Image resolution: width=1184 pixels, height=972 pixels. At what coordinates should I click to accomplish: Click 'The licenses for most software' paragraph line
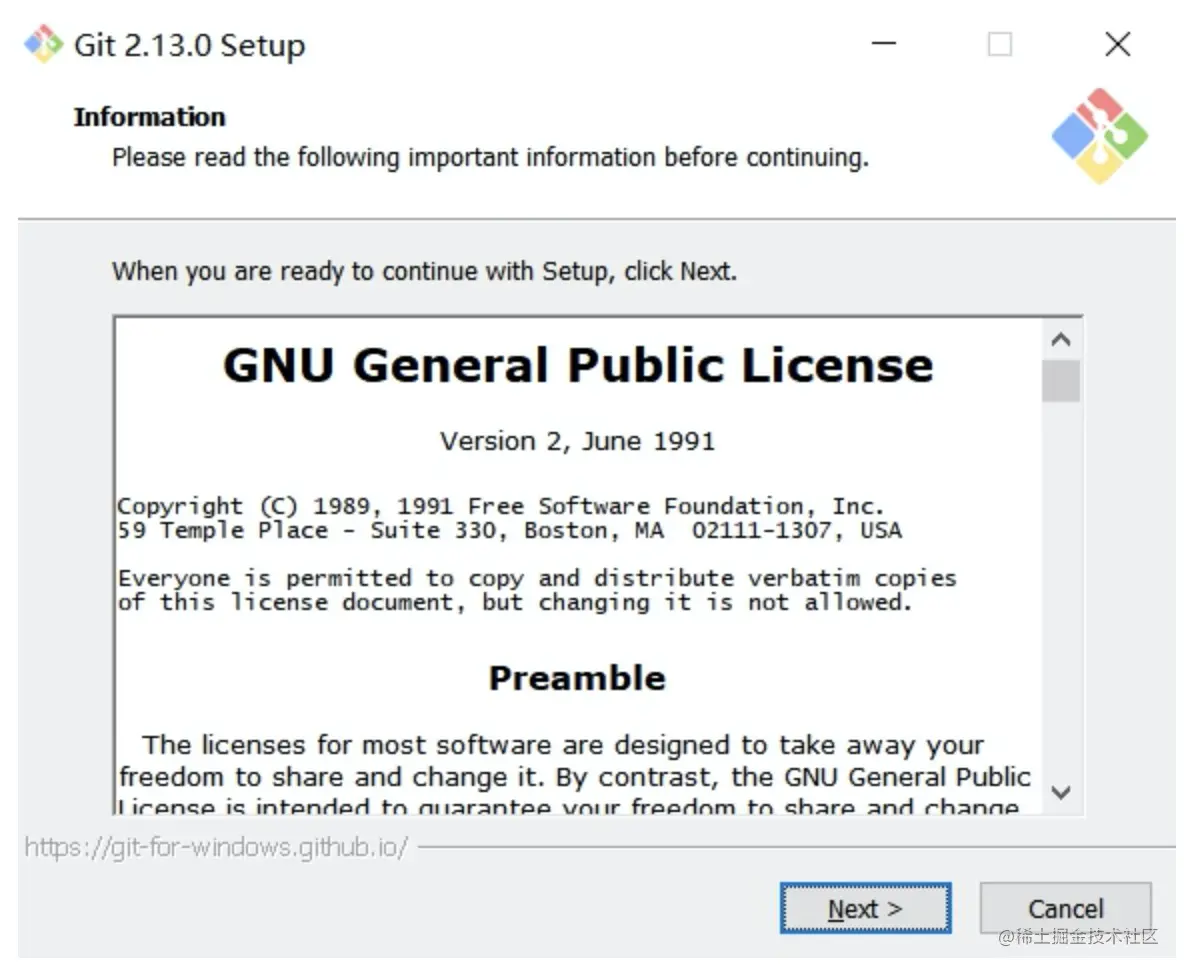pyautogui.click(x=563, y=745)
